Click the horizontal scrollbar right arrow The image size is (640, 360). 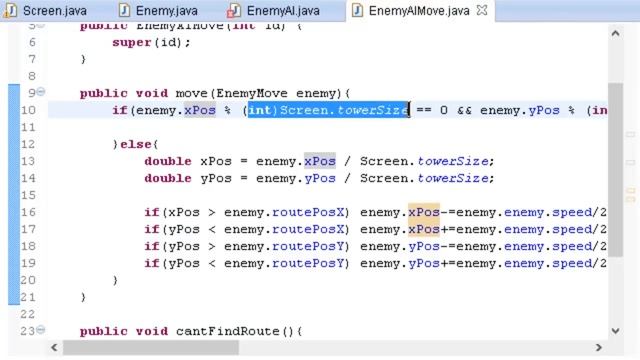click(598, 347)
